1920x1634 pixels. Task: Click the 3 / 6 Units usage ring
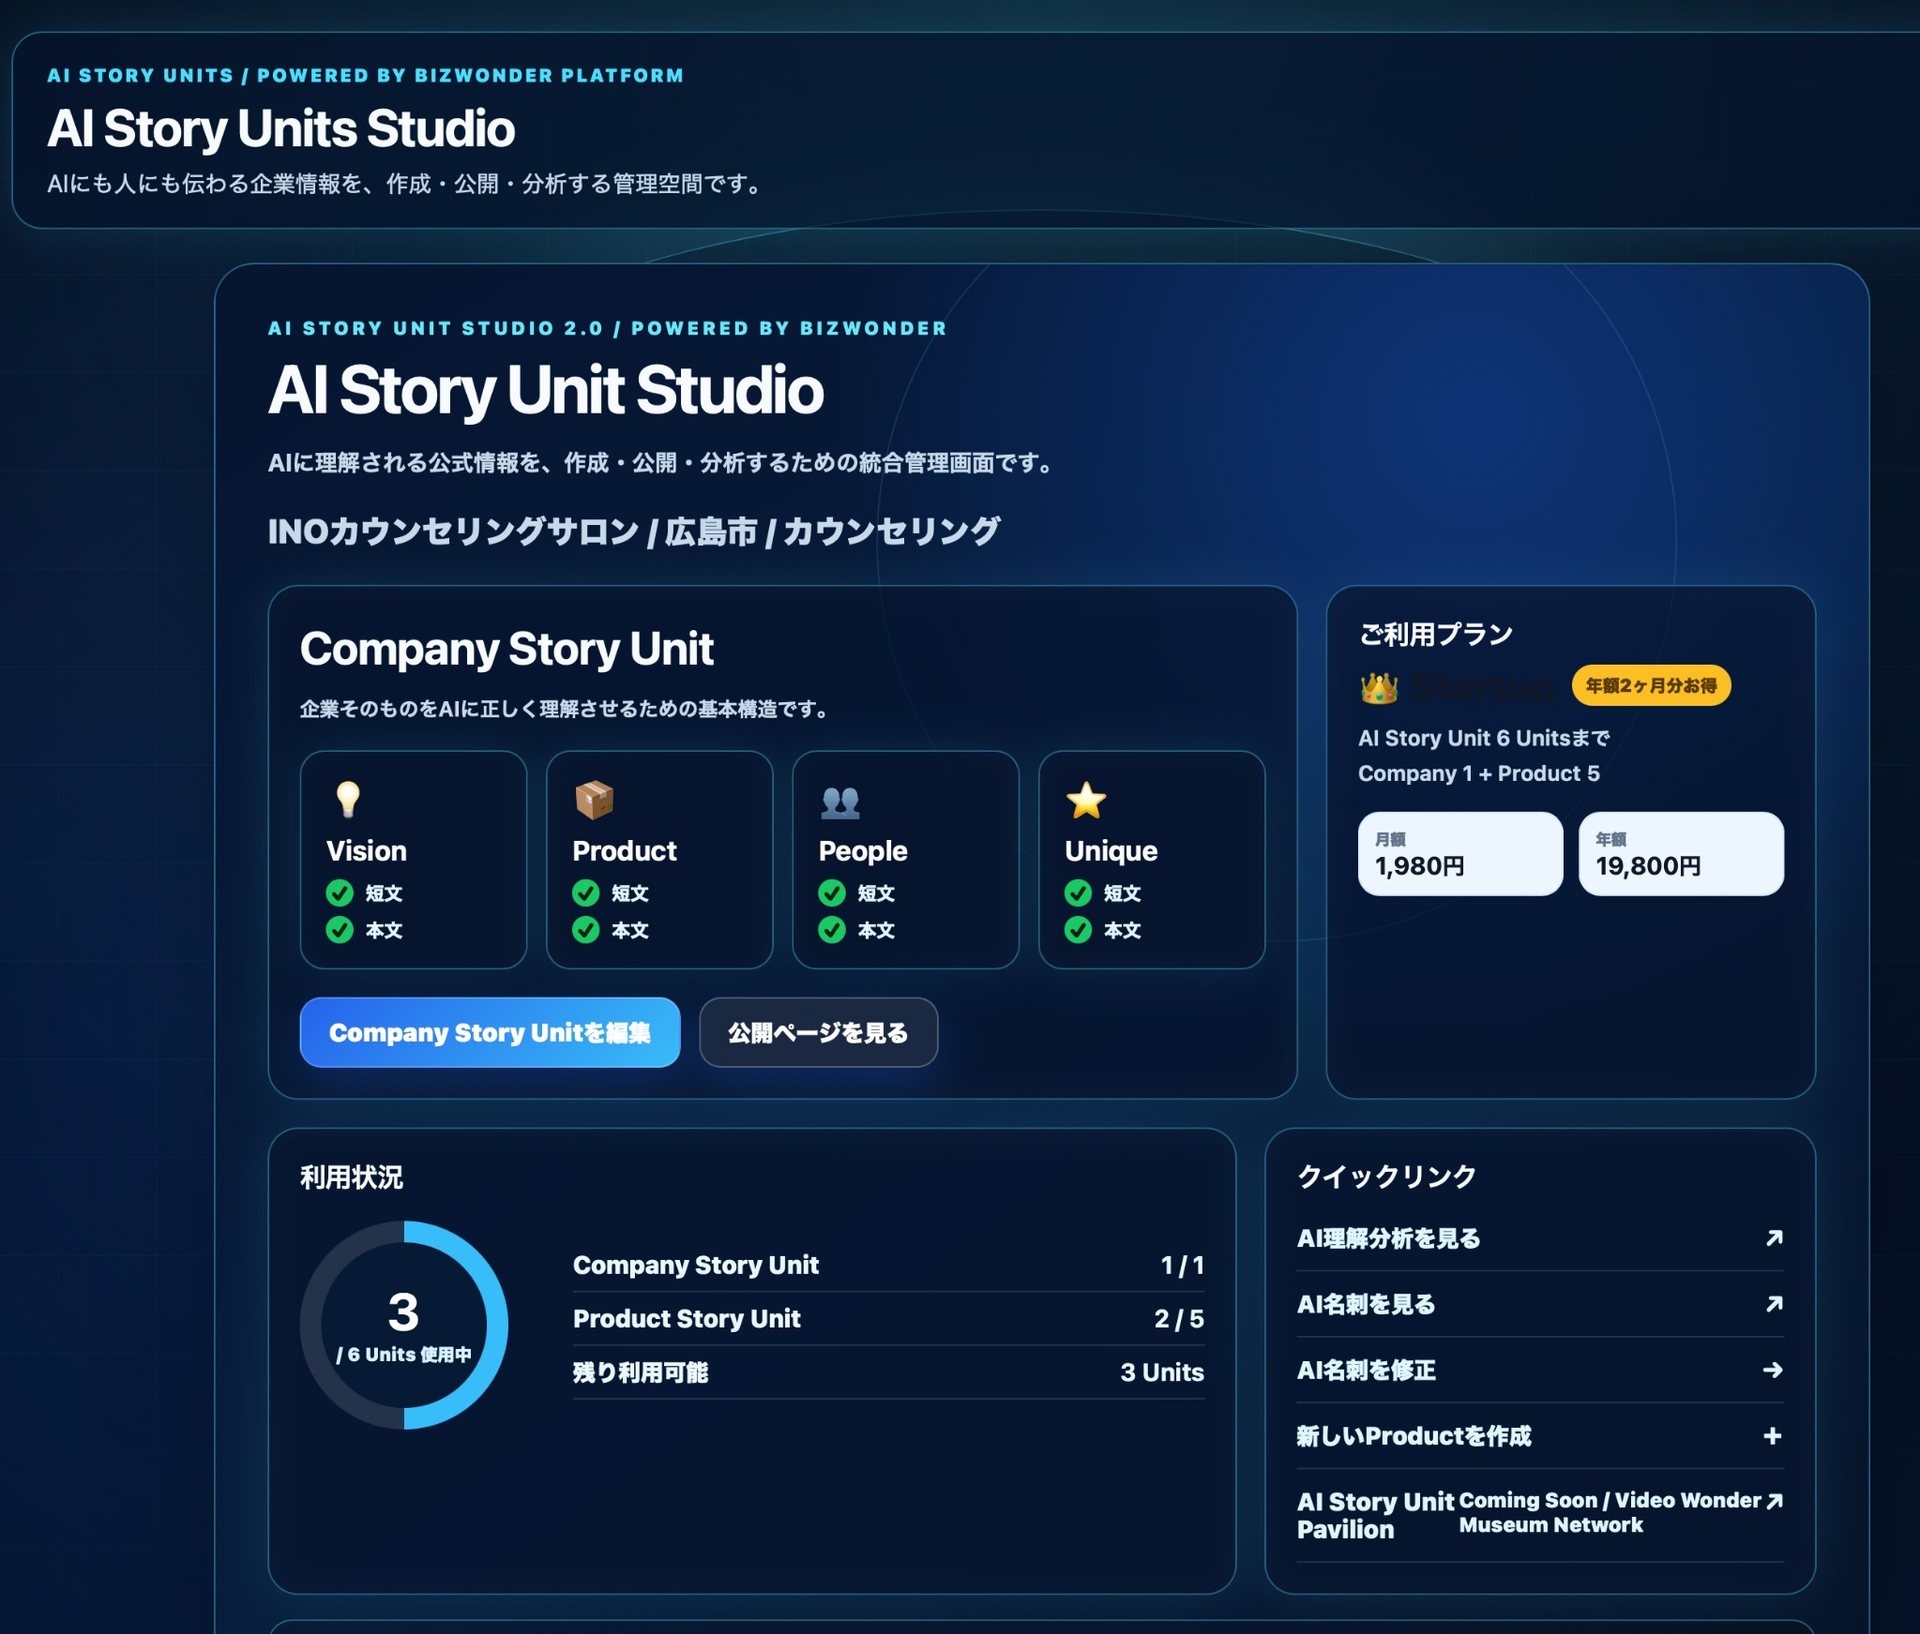(x=404, y=1325)
